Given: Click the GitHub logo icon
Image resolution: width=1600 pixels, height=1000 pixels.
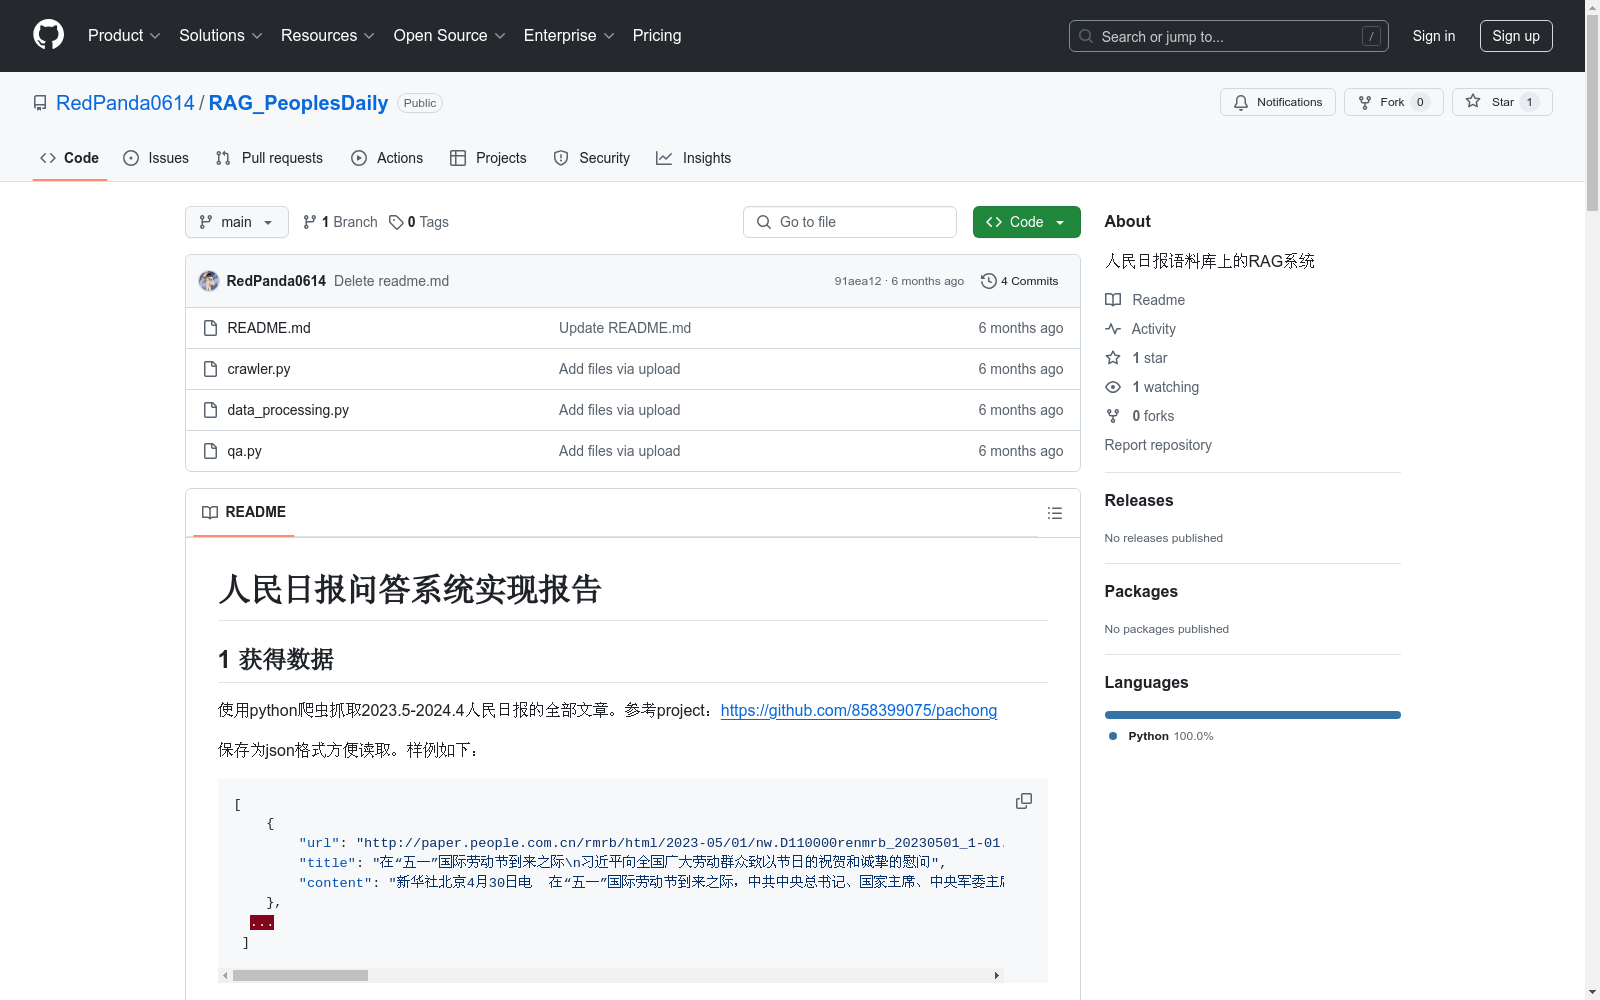Looking at the screenshot, I should [48, 35].
